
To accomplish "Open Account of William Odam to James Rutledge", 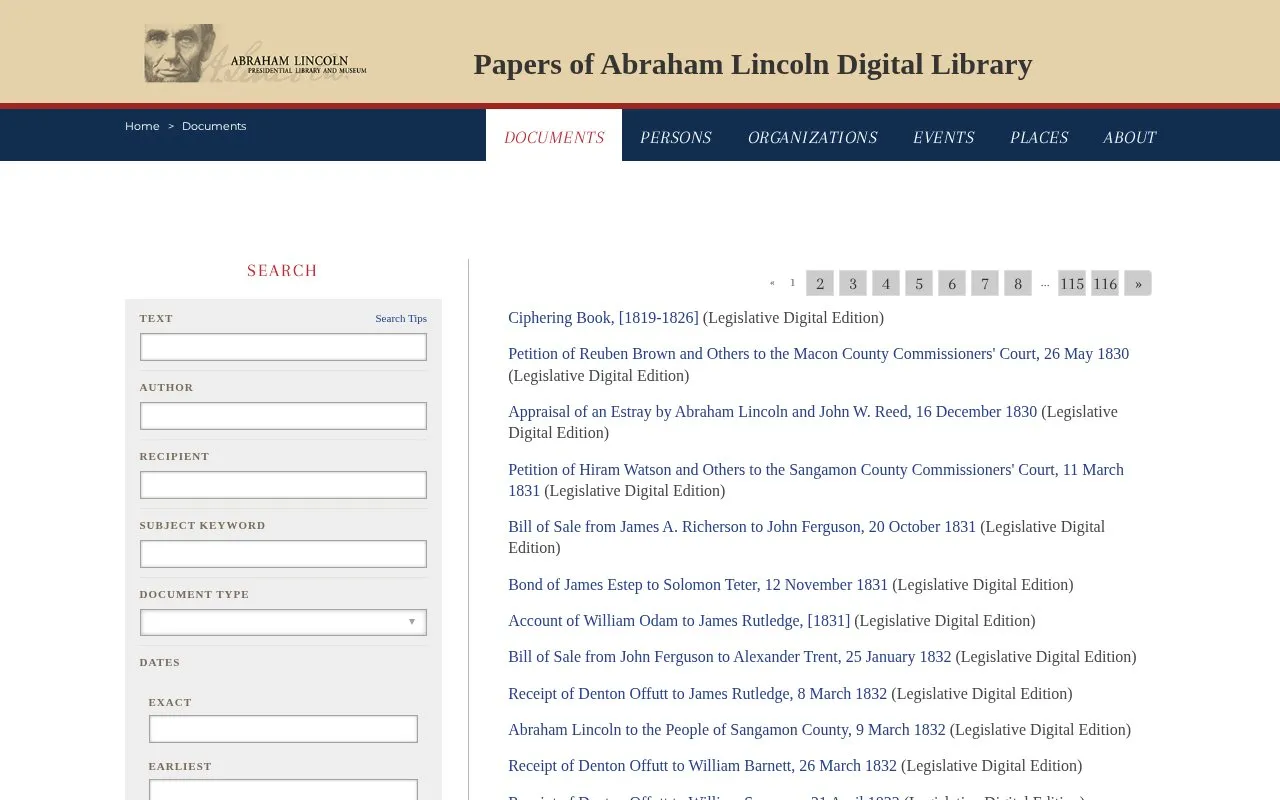I will 679,621.
